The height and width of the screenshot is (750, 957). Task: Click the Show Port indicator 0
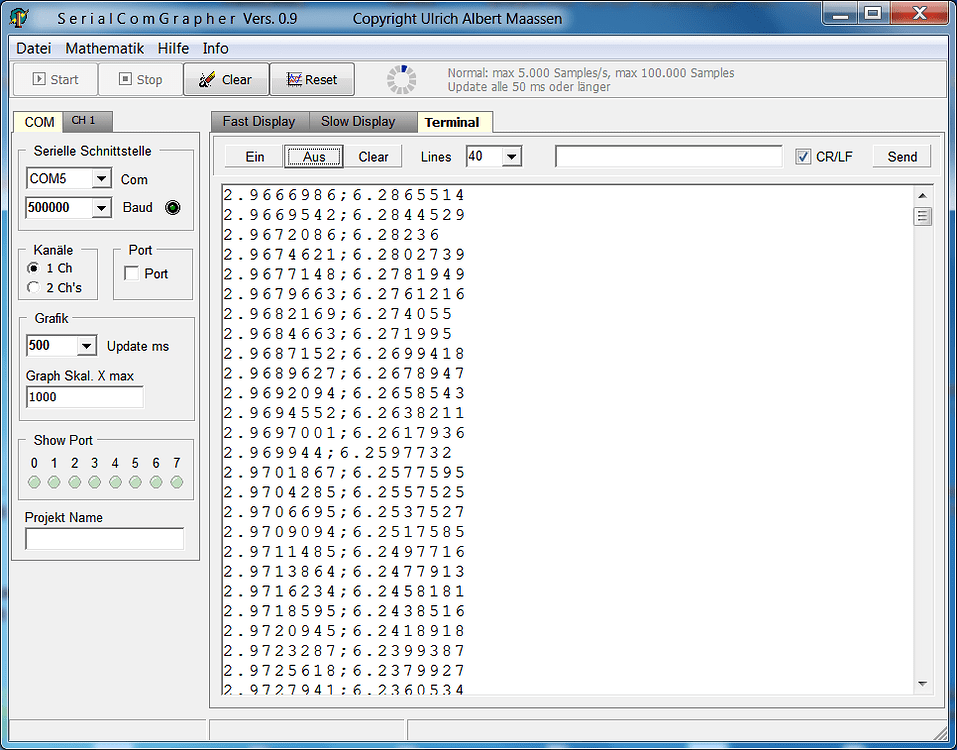click(34, 481)
